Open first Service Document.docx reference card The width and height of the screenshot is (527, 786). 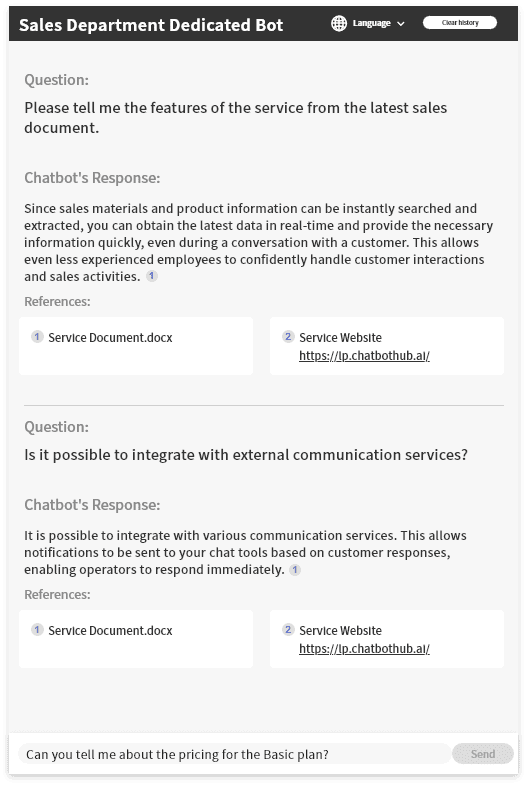tap(136, 346)
